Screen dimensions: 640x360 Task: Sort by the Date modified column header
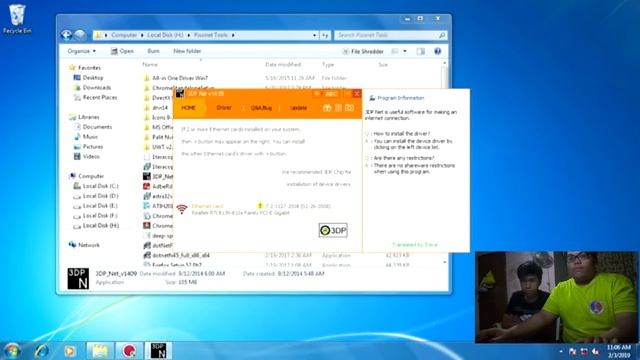click(x=283, y=65)
